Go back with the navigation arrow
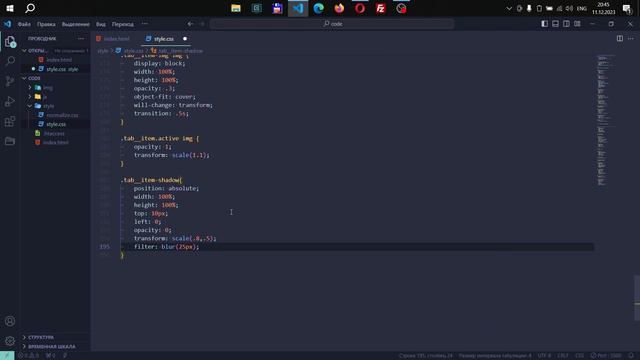 click(190, 24)
